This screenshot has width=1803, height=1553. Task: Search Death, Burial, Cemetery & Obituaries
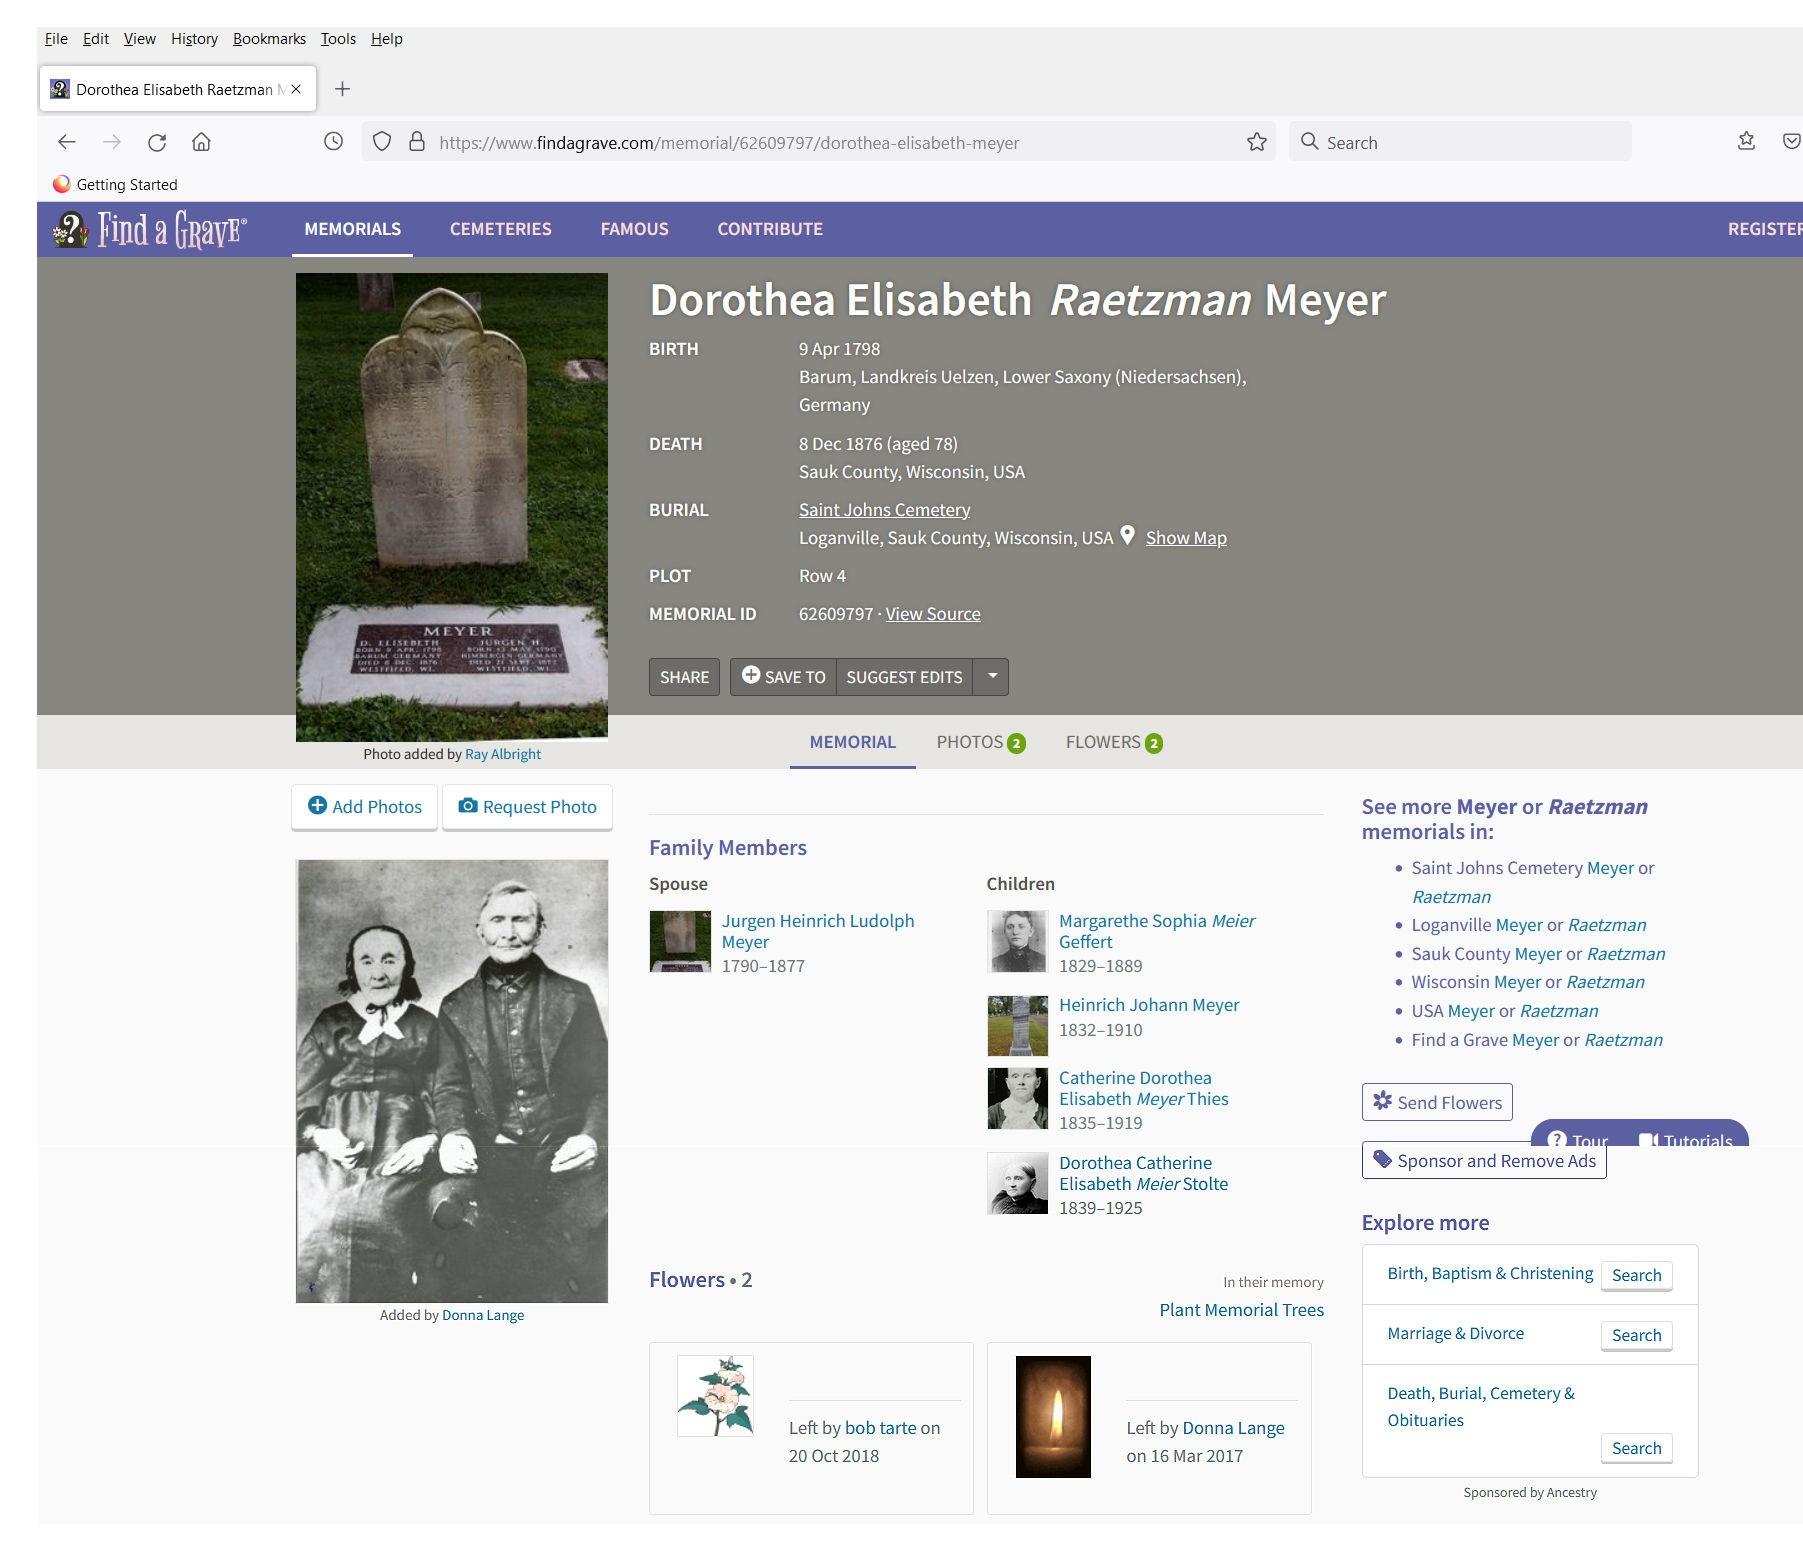[x=1636, y=1448]
